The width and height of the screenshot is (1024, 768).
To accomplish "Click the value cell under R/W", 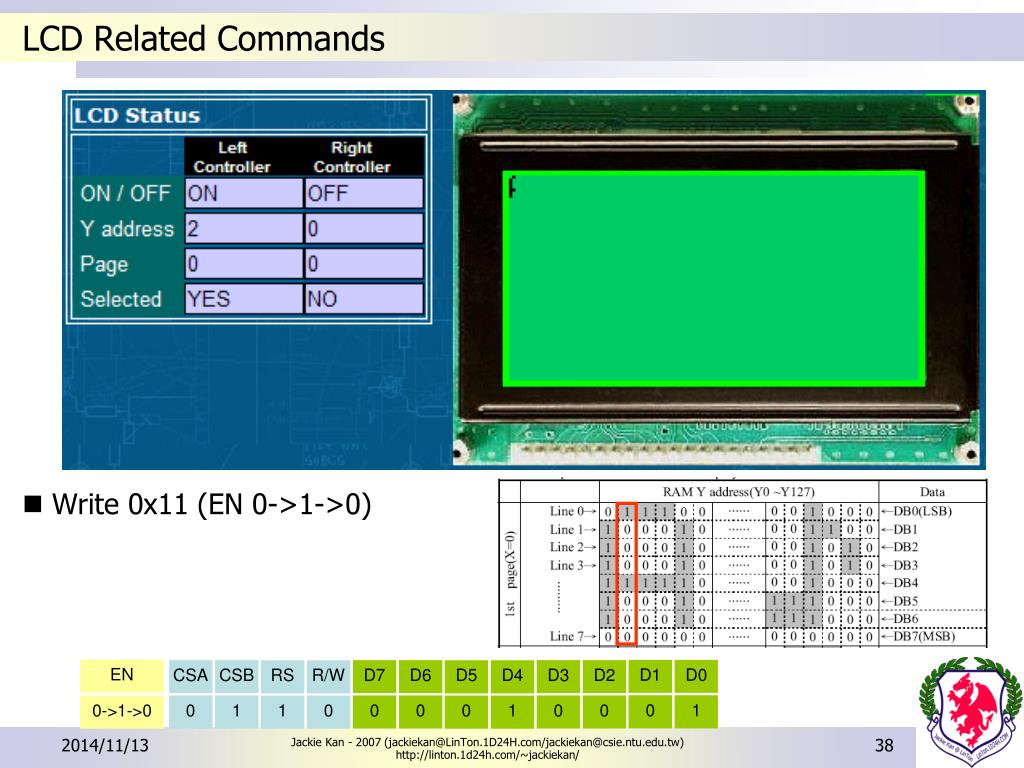I will pos(328,711).
